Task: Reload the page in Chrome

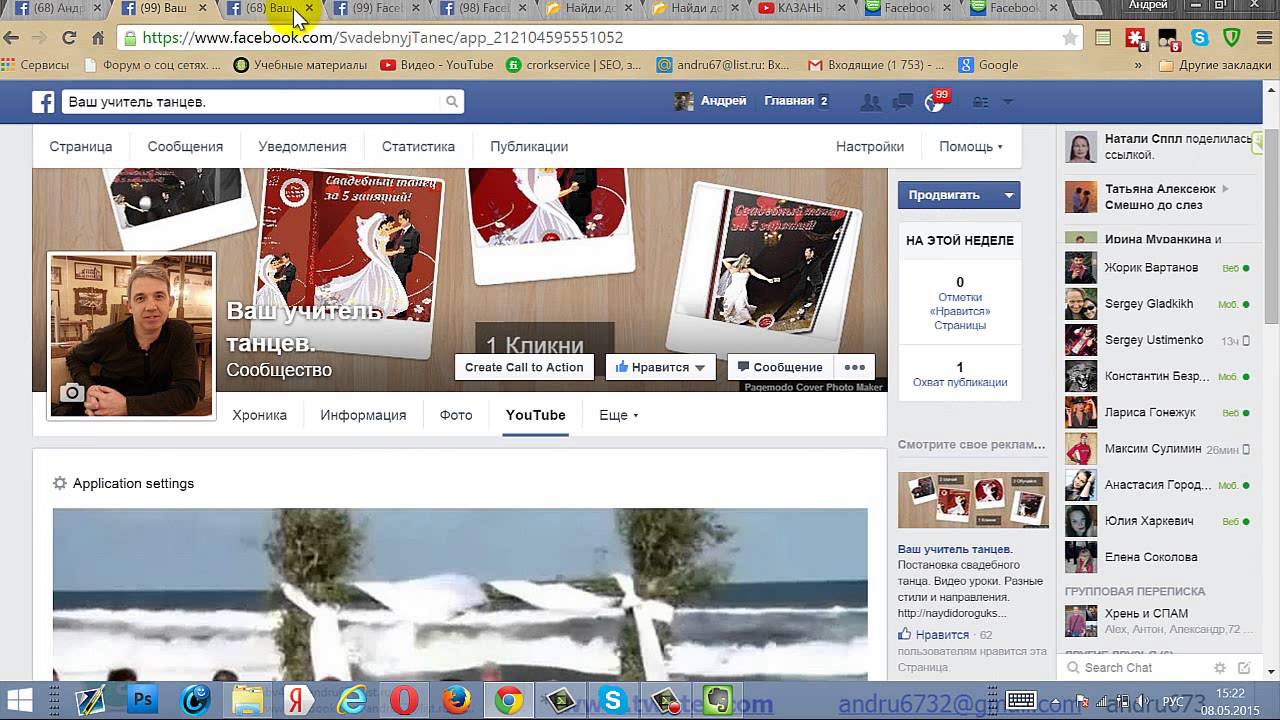Action: coord(69,38)
